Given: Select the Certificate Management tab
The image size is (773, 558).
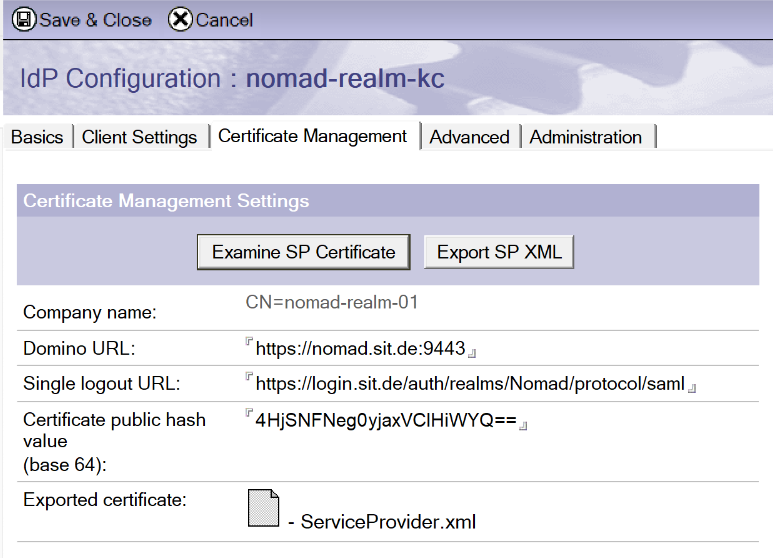Looking at the screenshot, I should [313, 136].
